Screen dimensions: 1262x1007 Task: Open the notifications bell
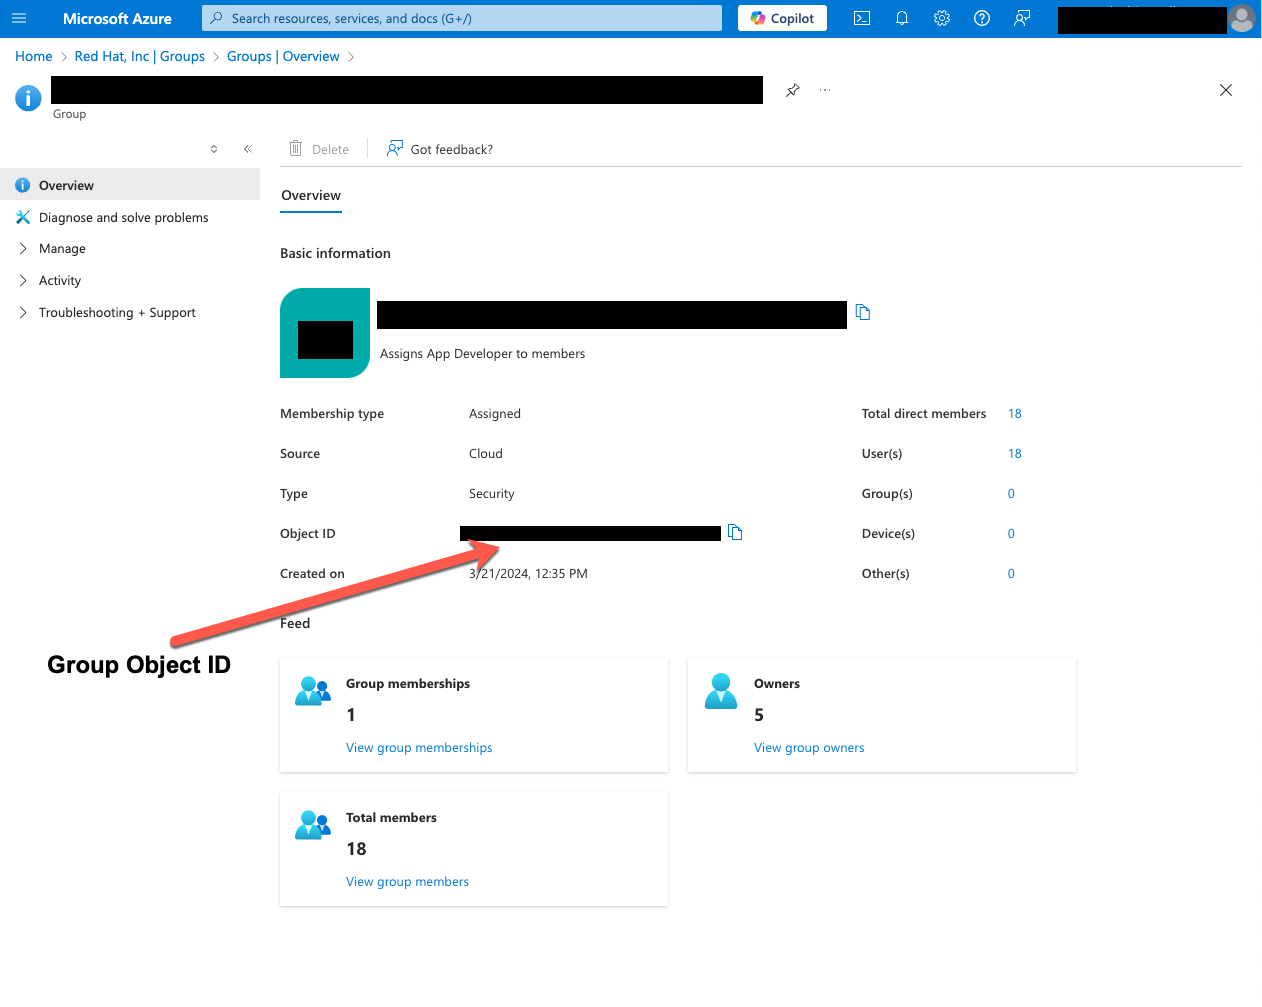(x=901, y=18)
